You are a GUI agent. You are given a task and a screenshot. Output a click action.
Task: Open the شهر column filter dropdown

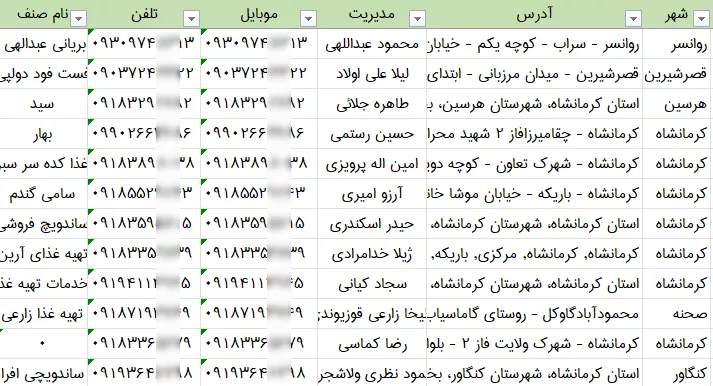[702, 19]
